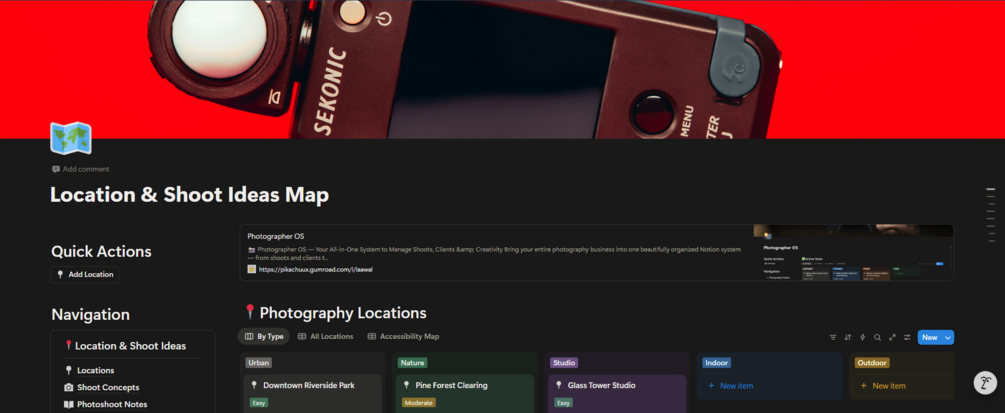
Task: Open the view settings sliders icon
Action: click(x=907, y=337)
